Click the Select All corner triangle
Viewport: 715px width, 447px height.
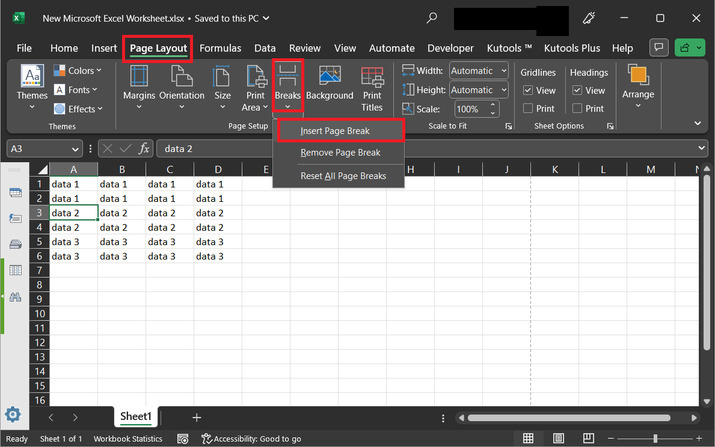coord(42,170)
